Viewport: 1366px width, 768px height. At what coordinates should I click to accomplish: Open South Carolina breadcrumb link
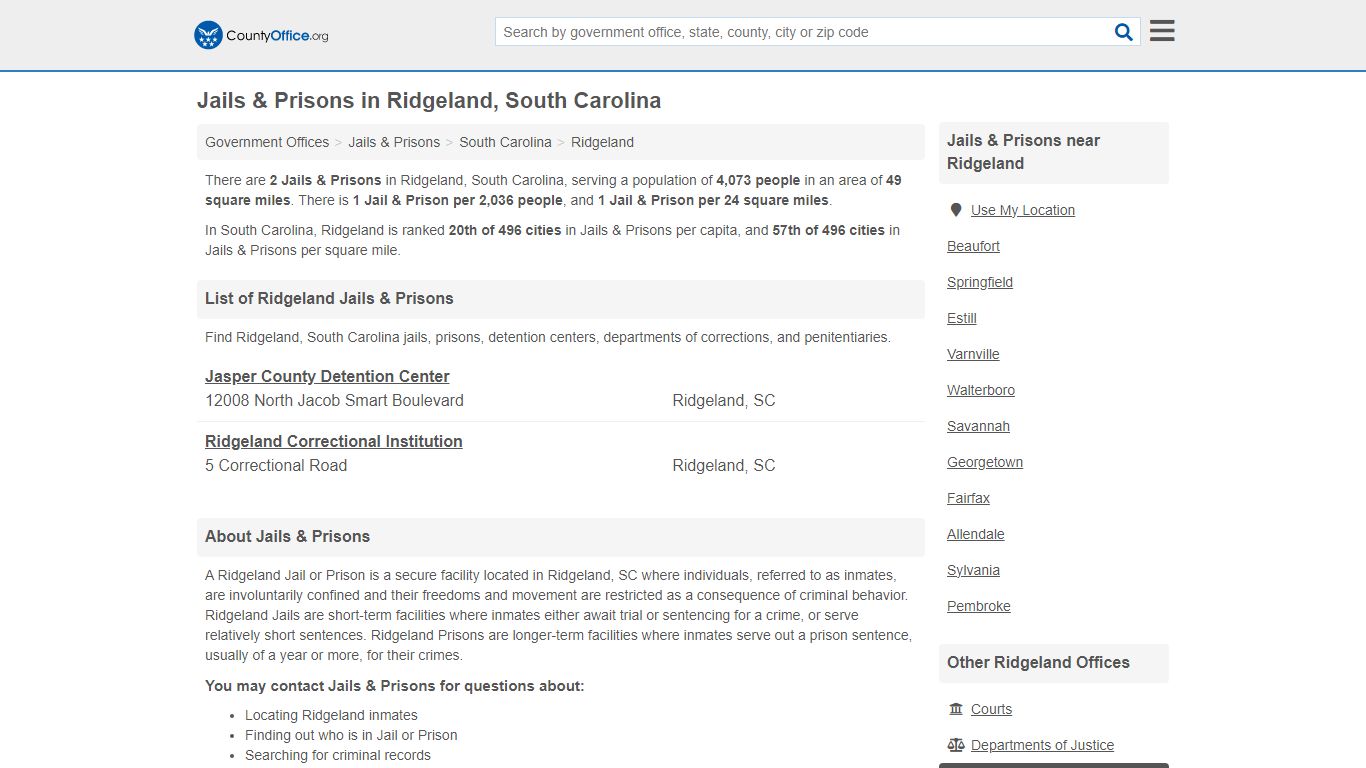coord(505,142)
